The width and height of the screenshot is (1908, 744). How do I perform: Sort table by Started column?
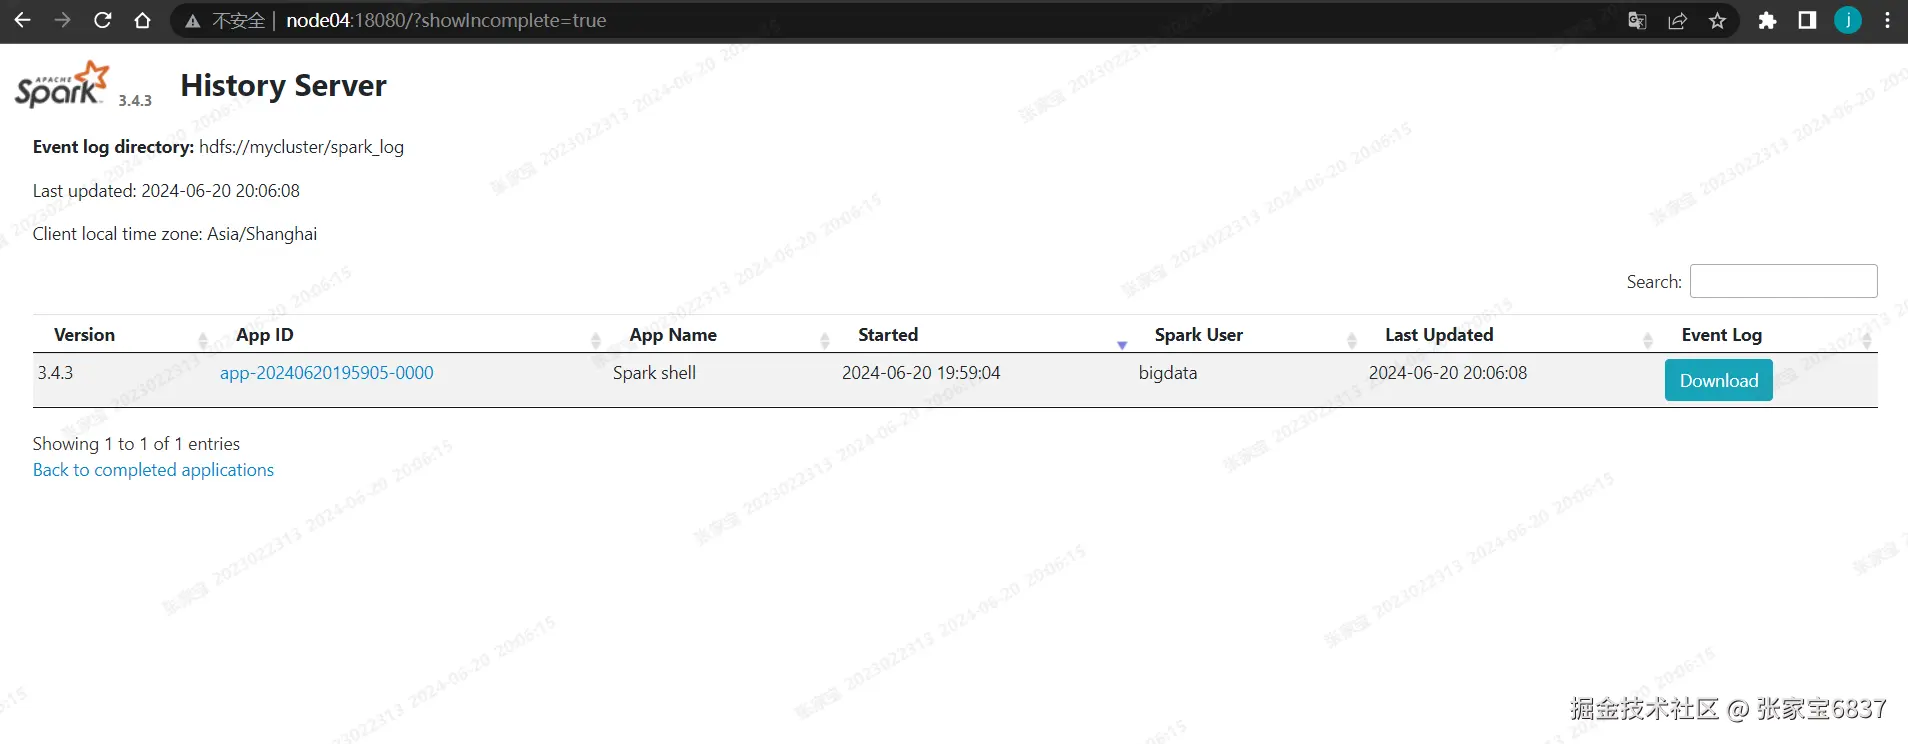tap(888, 335)
